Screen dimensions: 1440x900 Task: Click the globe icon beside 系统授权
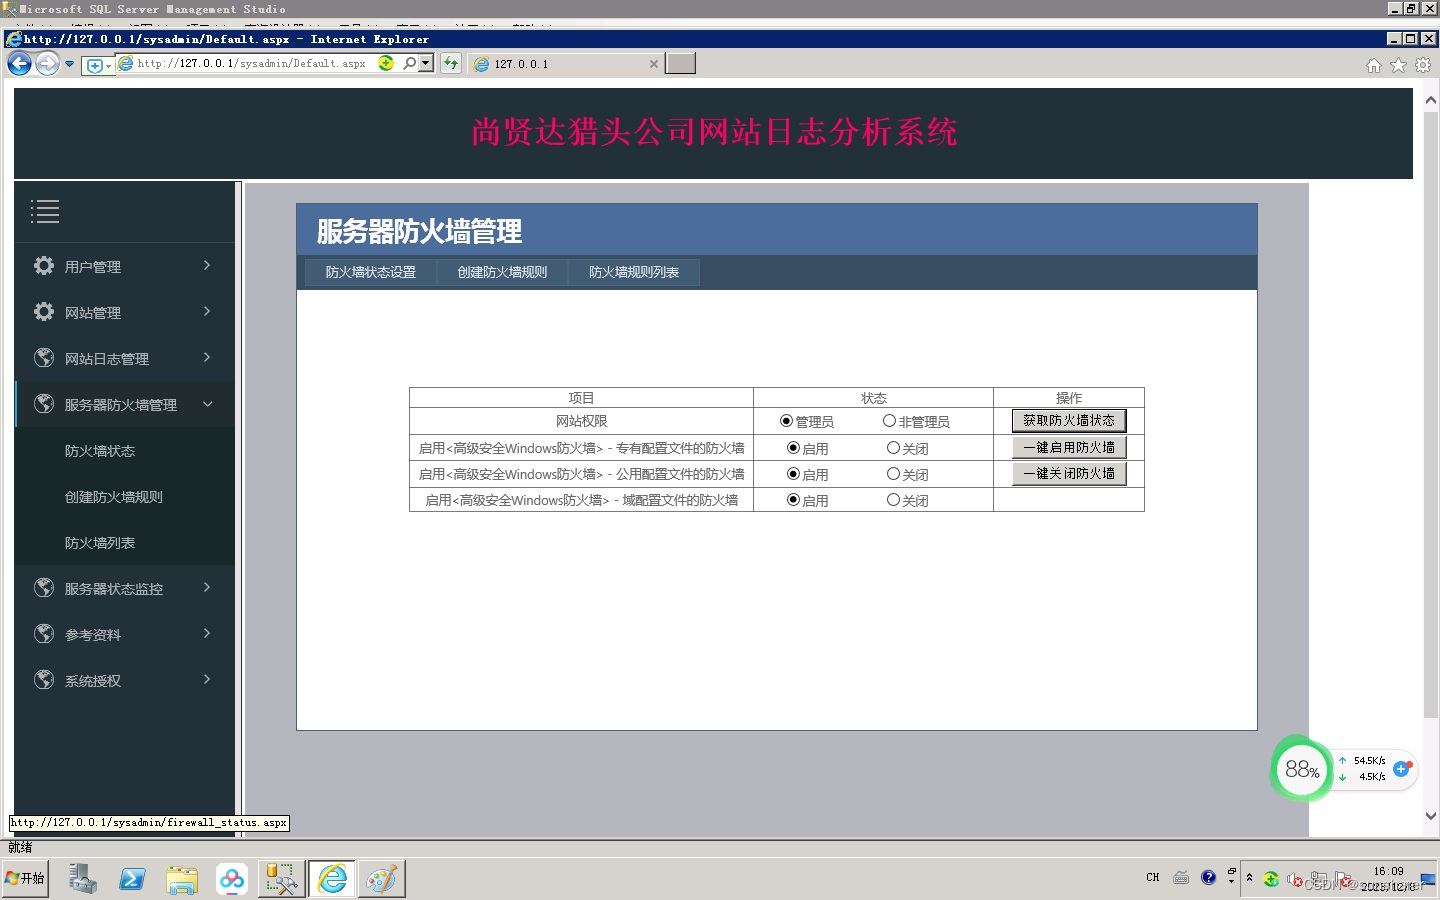coord(44,680)
